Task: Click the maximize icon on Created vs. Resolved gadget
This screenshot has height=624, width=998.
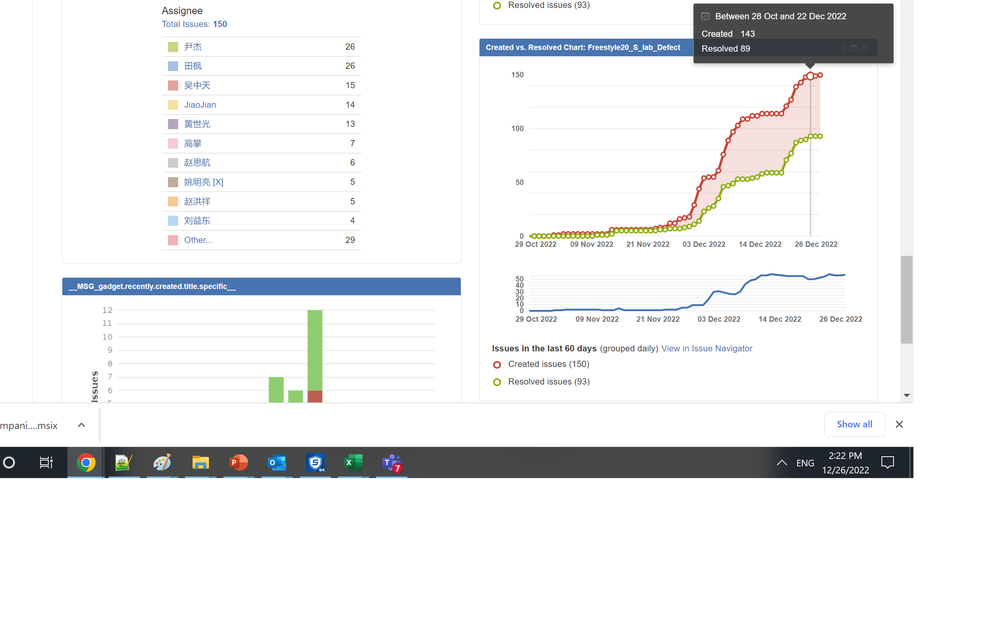Action: pyautogui.click(x=854, y=48)
